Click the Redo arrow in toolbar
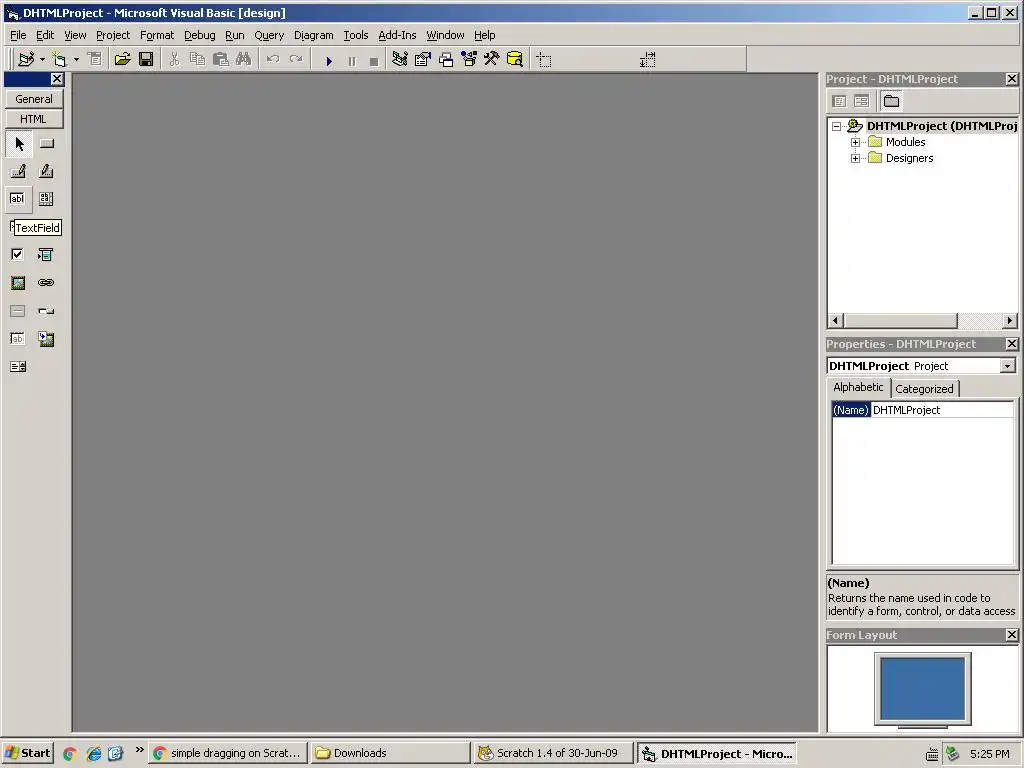 [x=296, y=59]
